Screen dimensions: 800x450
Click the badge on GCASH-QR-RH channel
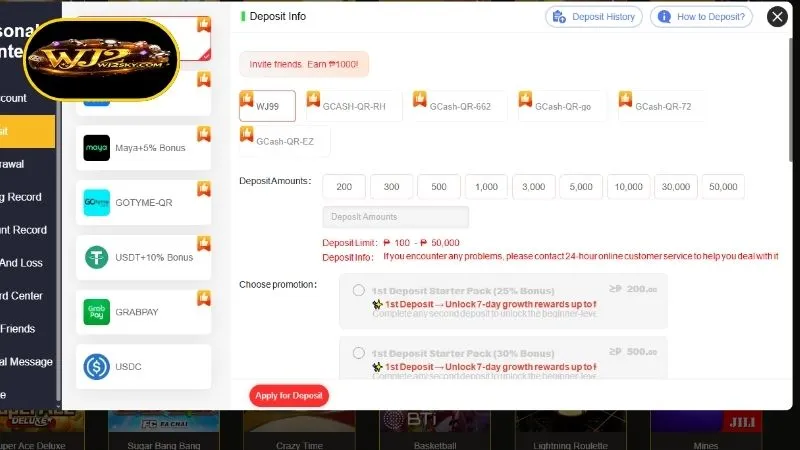coord(313,97)
